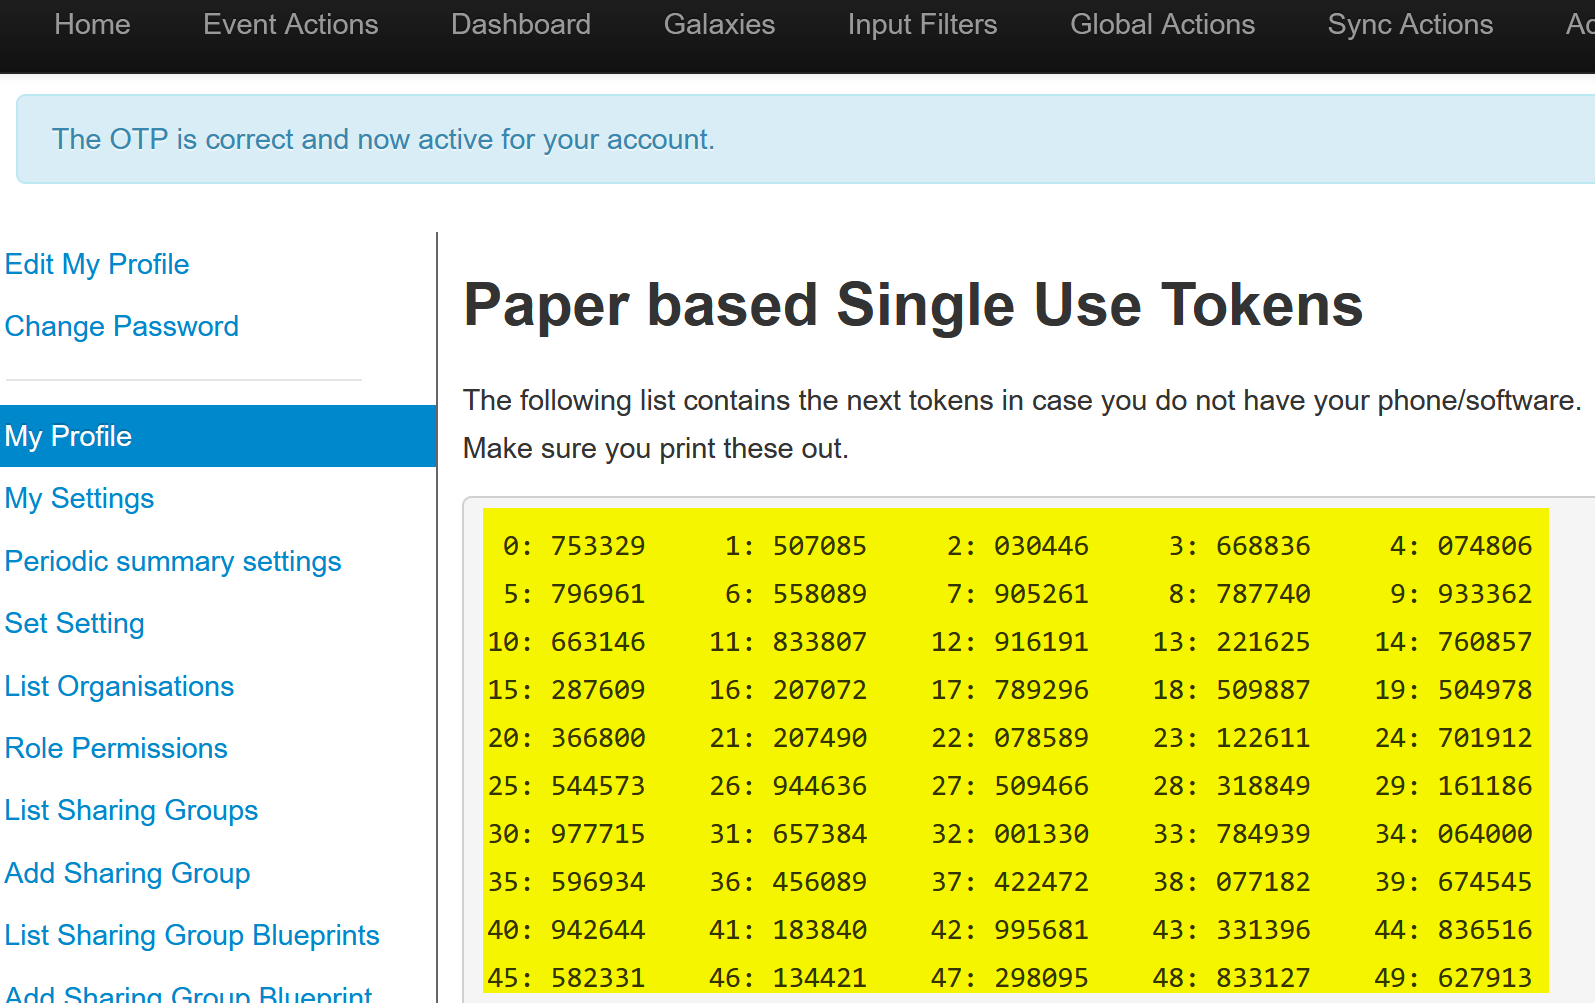Select token 41 value 183840
1595x1003 pixels.
click(819, 930)
